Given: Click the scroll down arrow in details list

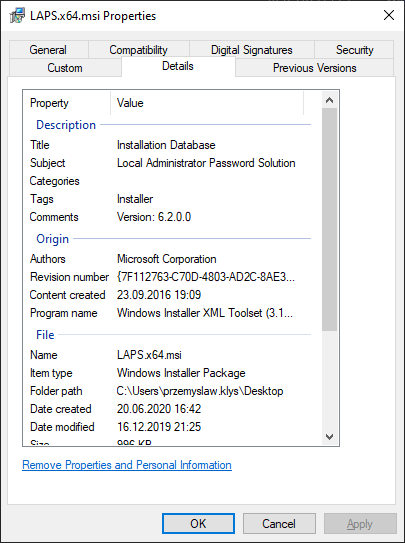Looking at the screenshot, I should pos(330,436).
